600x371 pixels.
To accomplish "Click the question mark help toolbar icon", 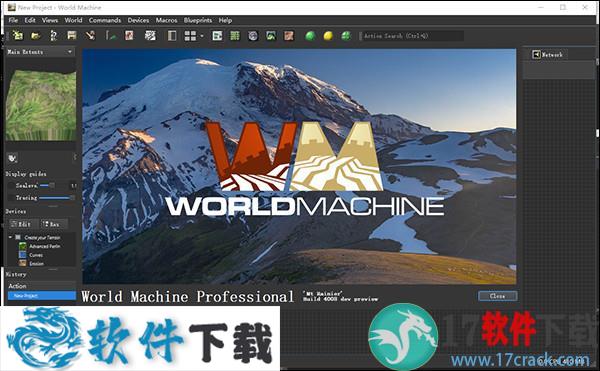I will [54, 36].
